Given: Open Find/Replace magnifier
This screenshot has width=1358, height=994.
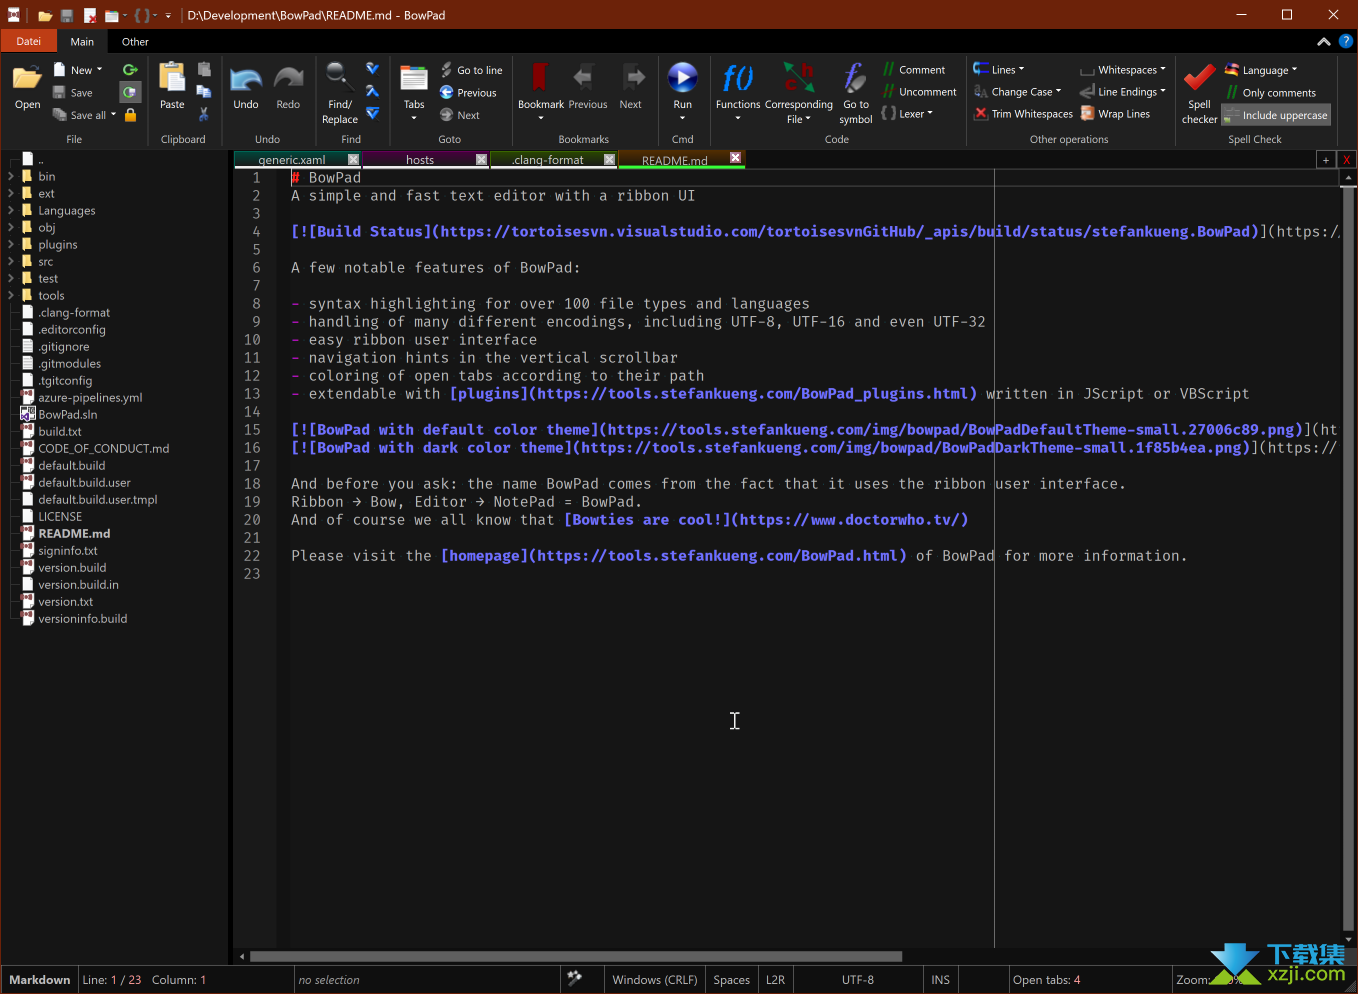Looking at the screenshot, I should (x=340, y=92).
